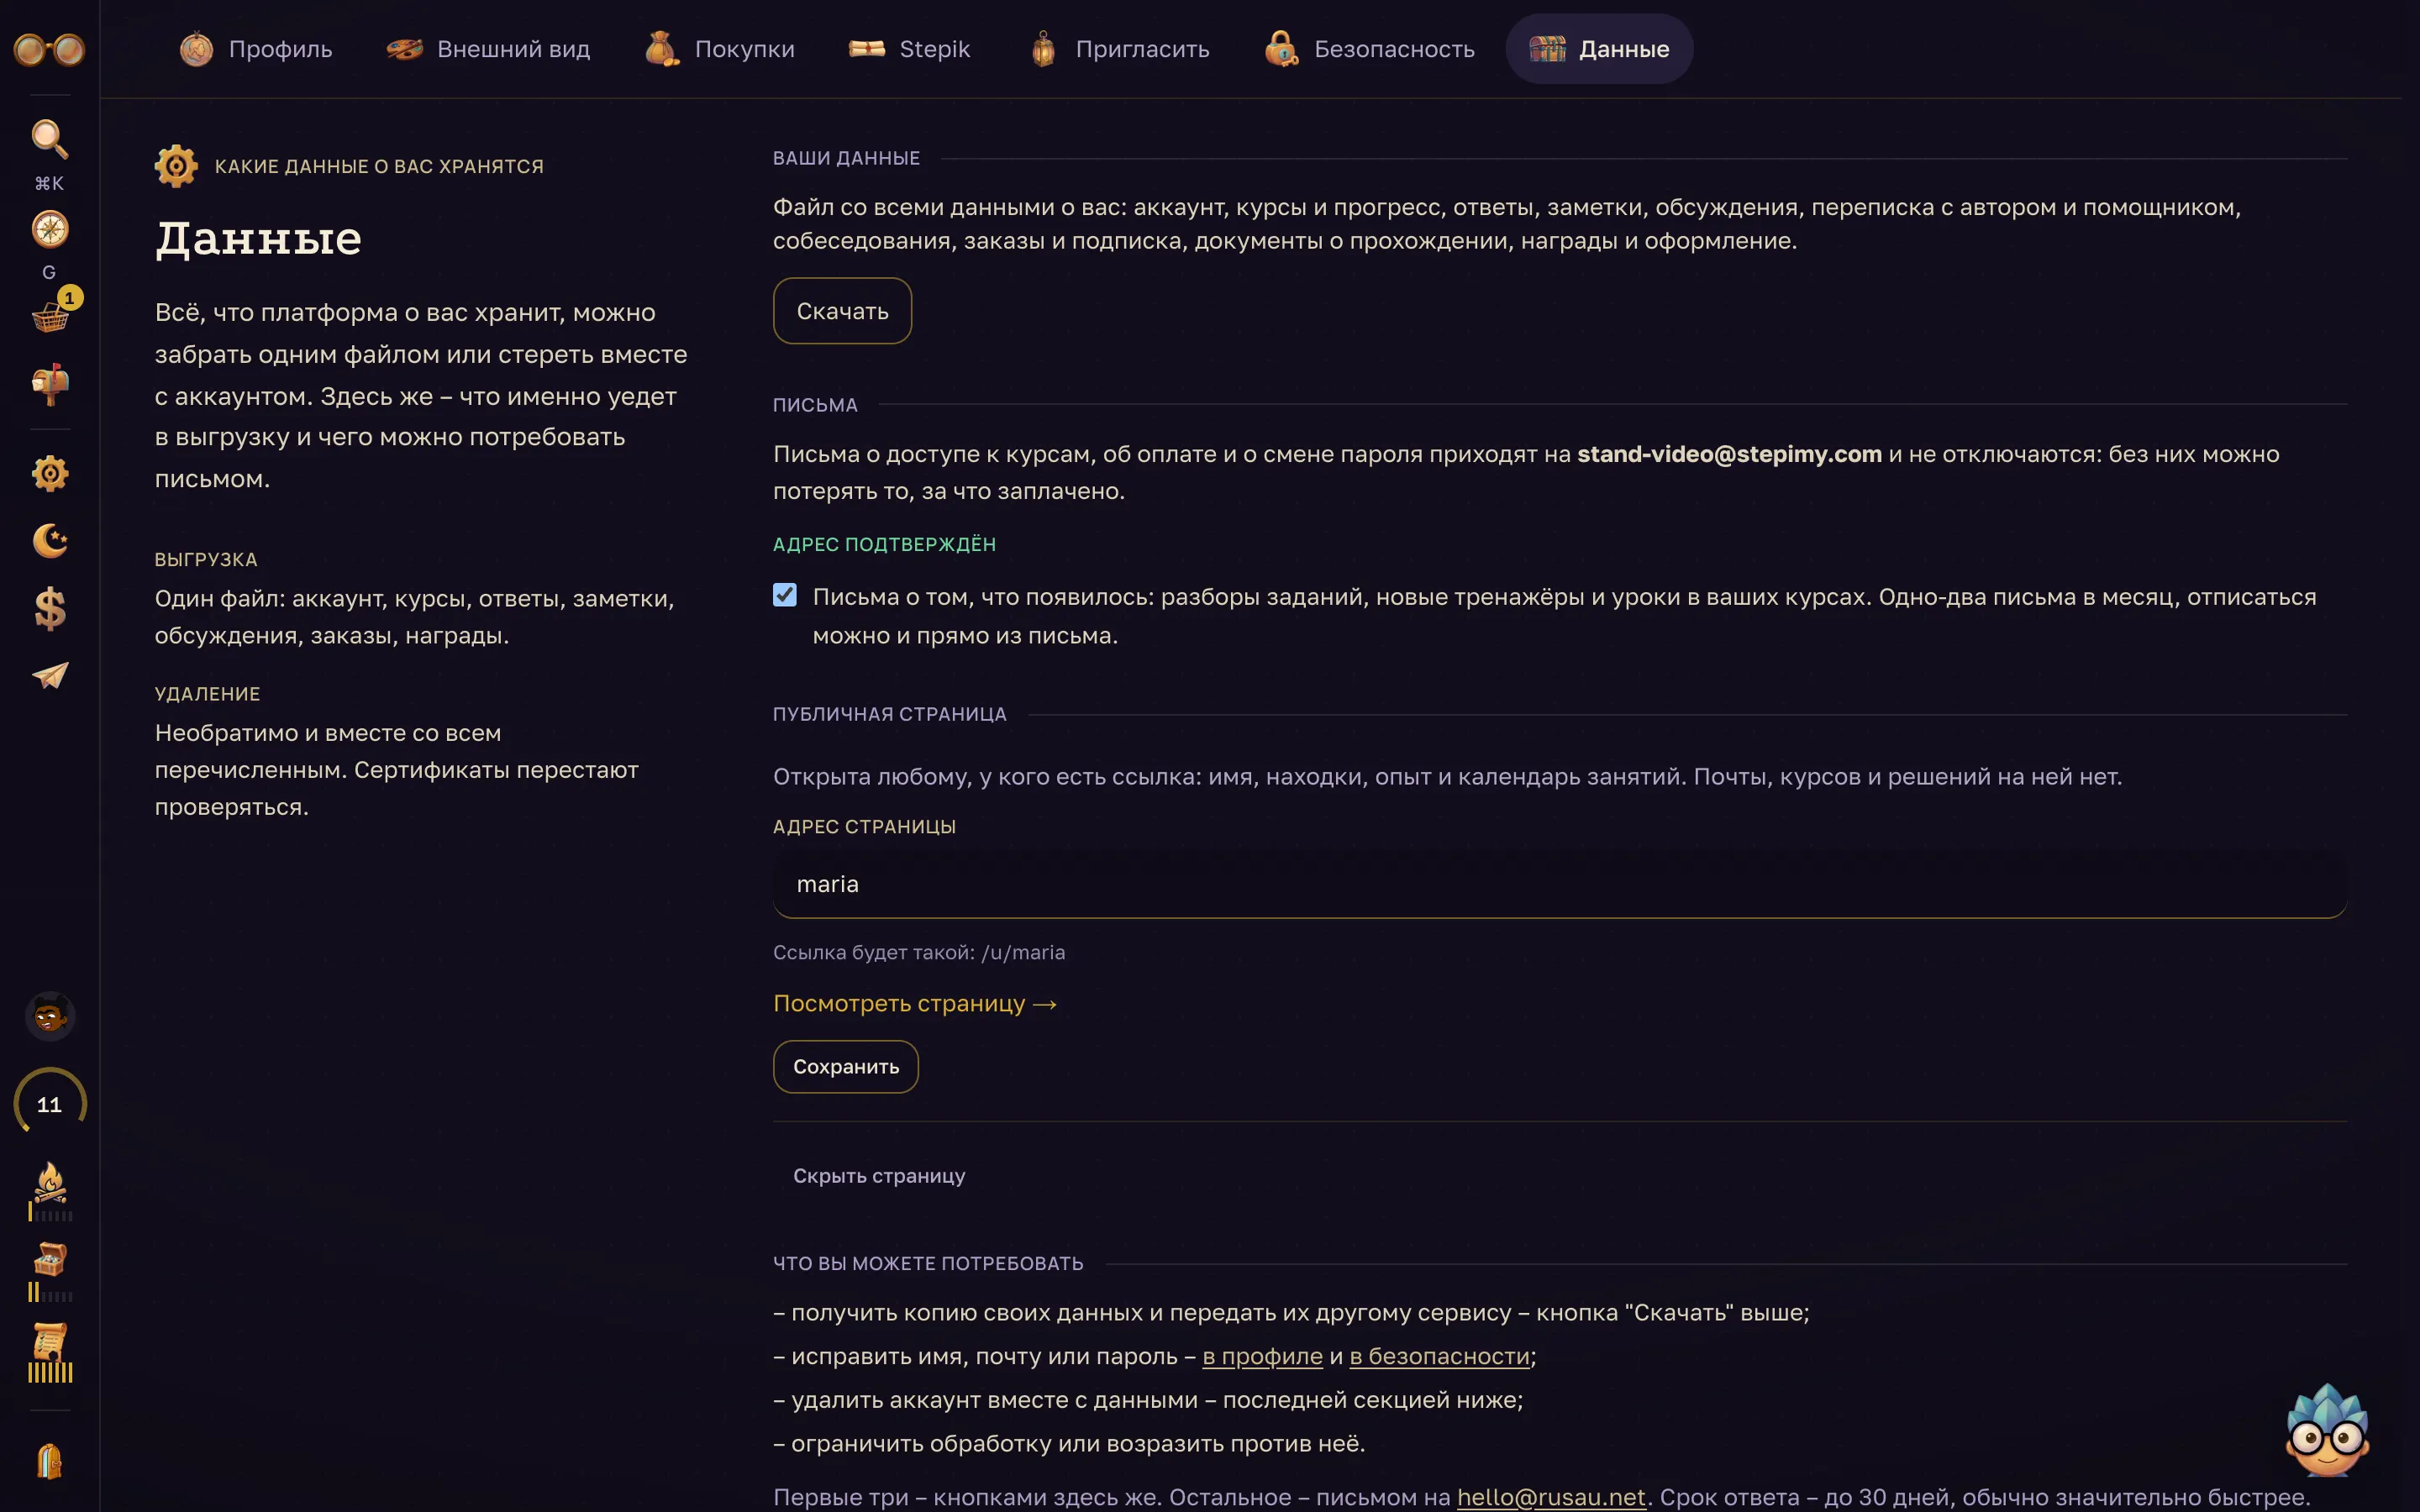Uncheck the course updates newsletter checkbox
The height and width of the screenshot is (1512, 2420).
point(785,596)
